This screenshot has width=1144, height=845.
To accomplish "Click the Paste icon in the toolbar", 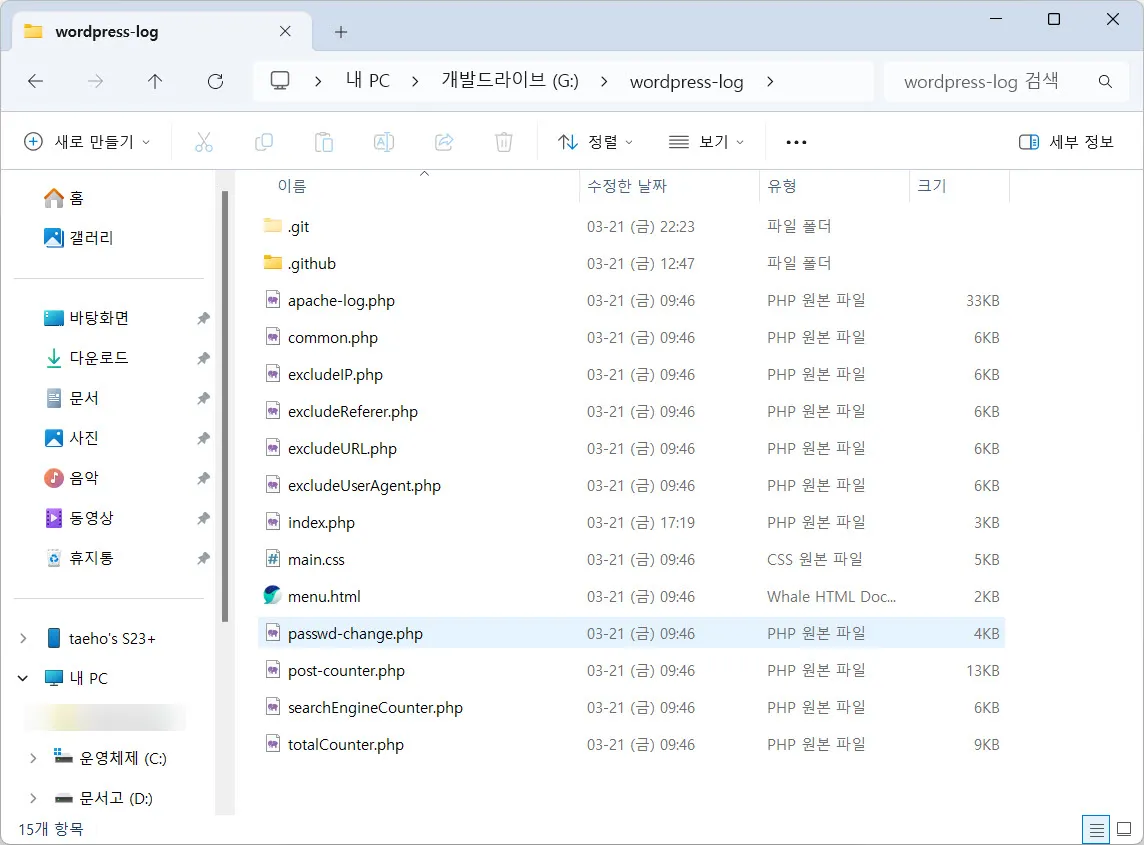I will click(x=324, y=141).
